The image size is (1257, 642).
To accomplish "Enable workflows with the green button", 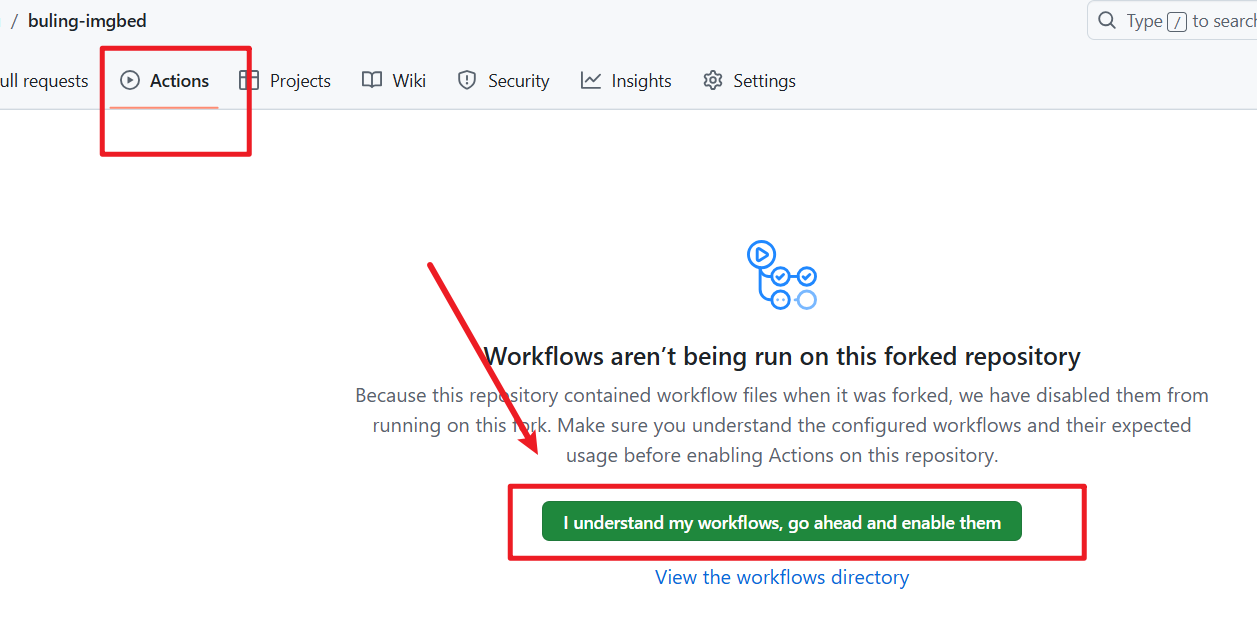I will pos(782,522).
